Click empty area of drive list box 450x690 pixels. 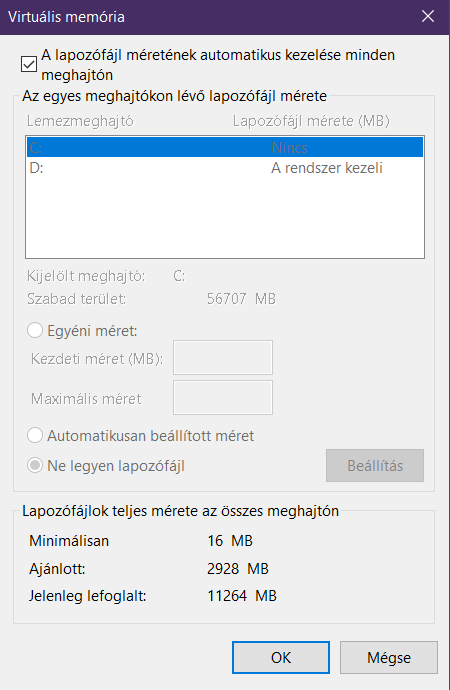pos(225,218)
